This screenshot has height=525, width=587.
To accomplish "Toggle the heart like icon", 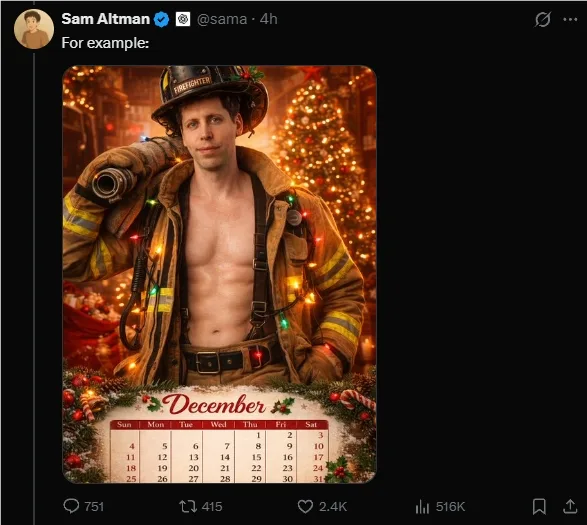I will [x=305, y=507].
